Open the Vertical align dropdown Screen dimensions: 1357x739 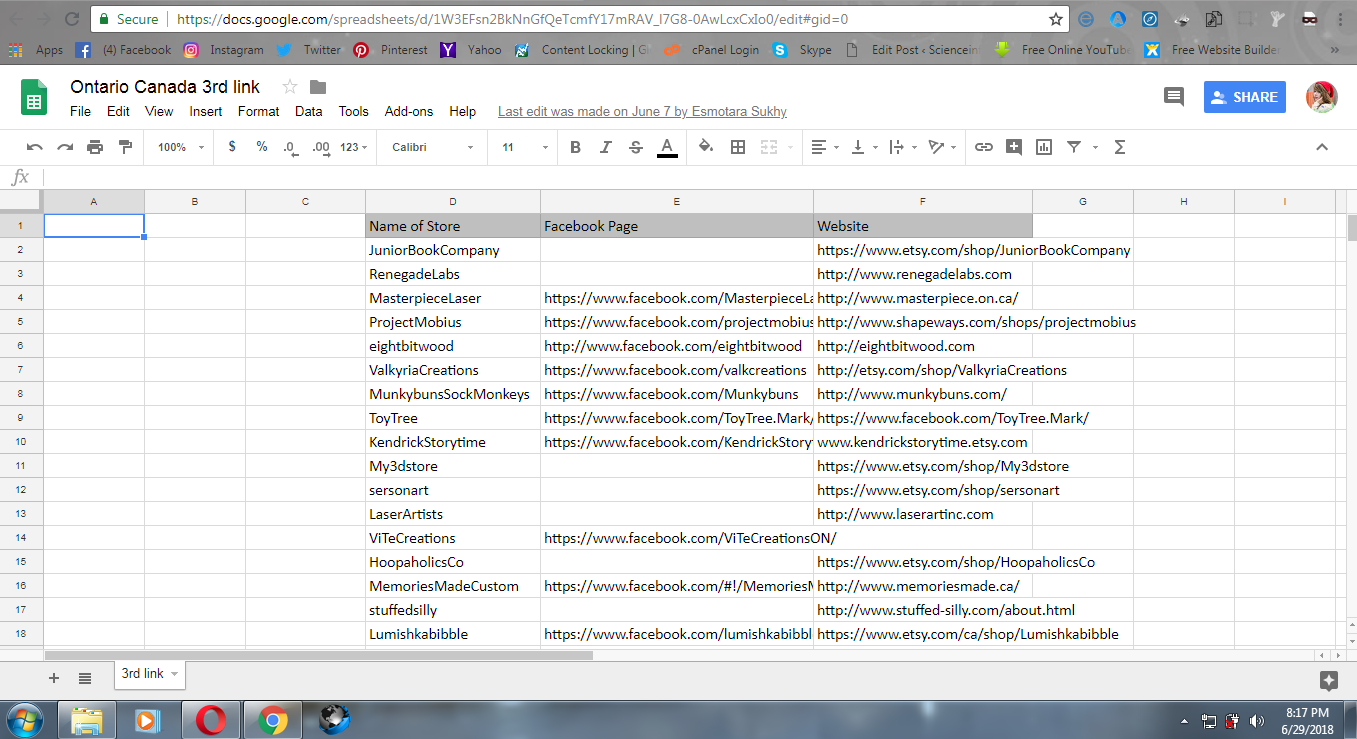click(x=863, y=147)
